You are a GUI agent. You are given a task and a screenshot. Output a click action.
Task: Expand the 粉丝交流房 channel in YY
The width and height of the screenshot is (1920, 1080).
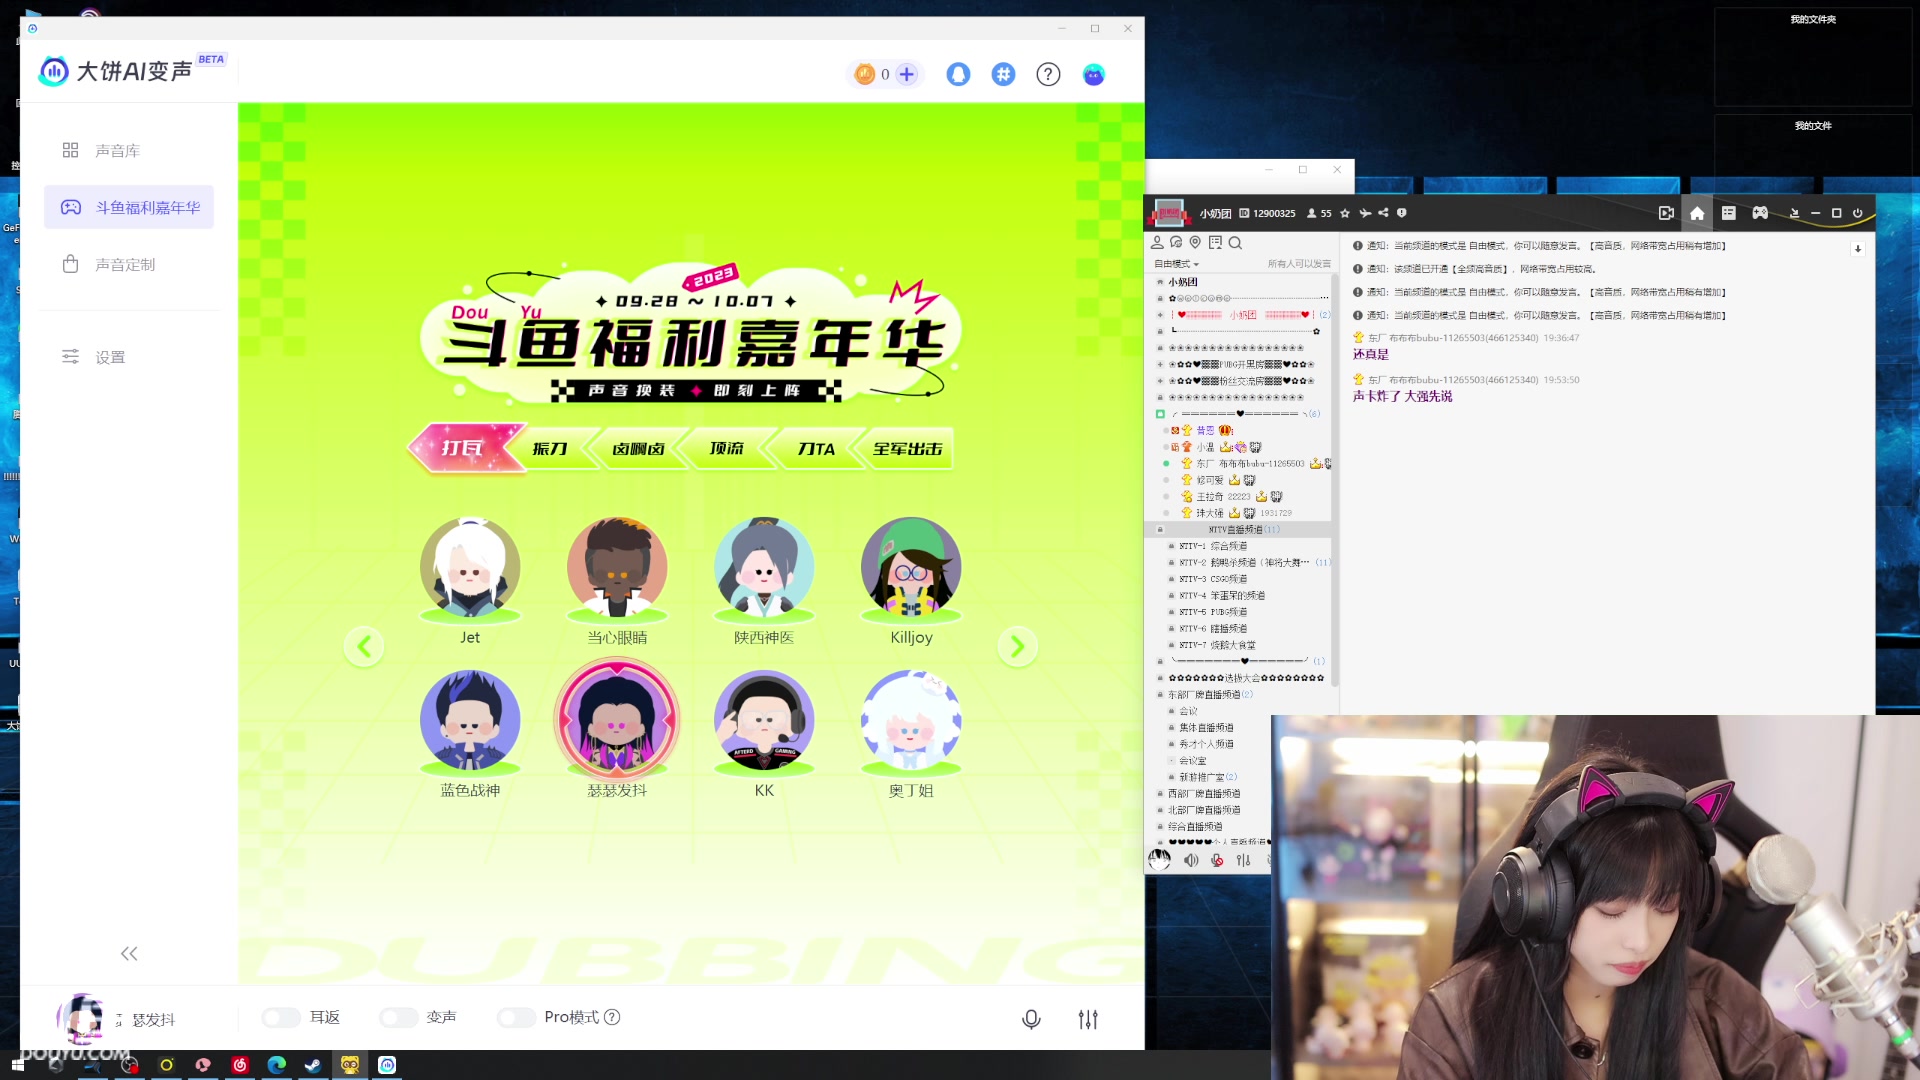(1160, 381)
